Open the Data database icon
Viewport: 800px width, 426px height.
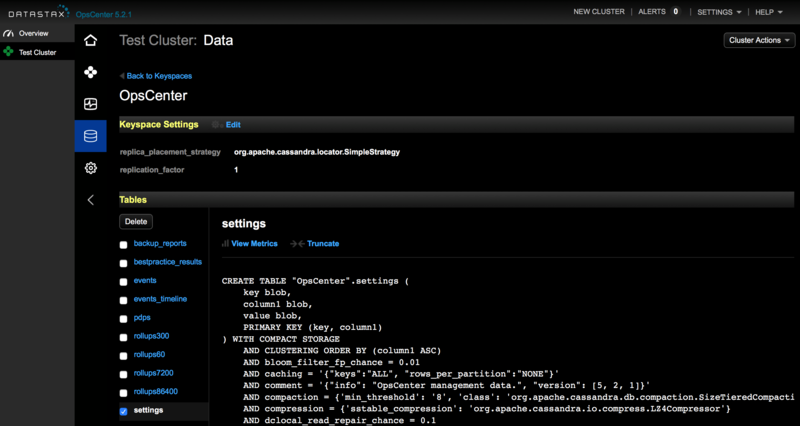click(x=90, y=136)
